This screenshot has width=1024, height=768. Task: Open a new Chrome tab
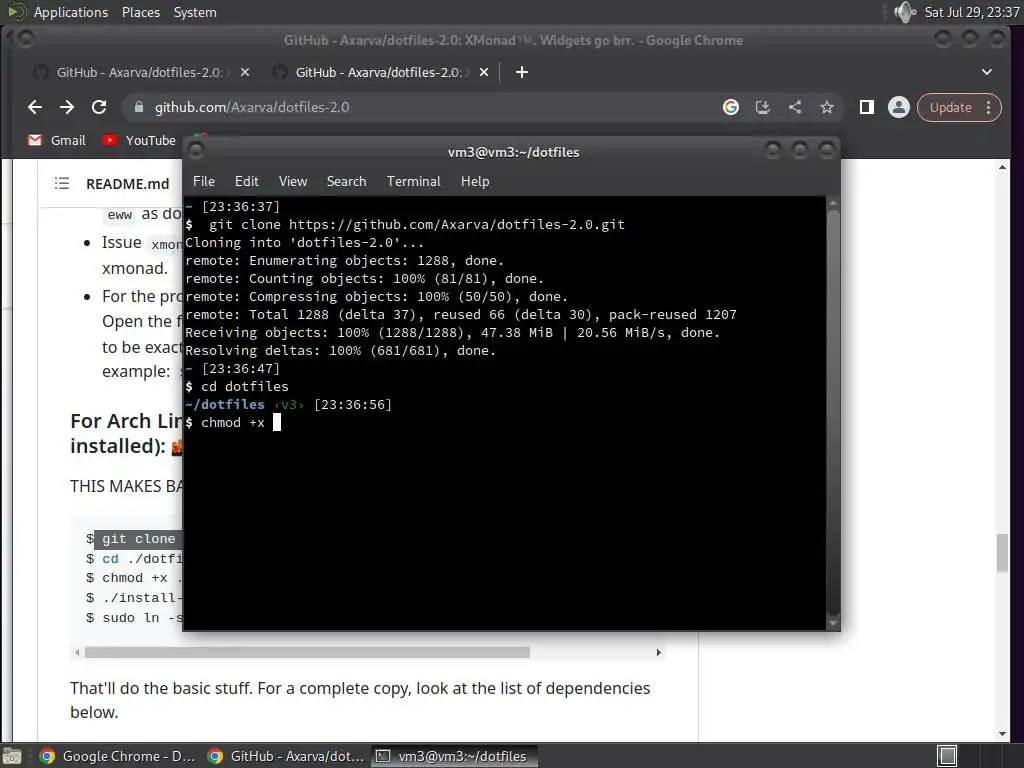[521, 72]
